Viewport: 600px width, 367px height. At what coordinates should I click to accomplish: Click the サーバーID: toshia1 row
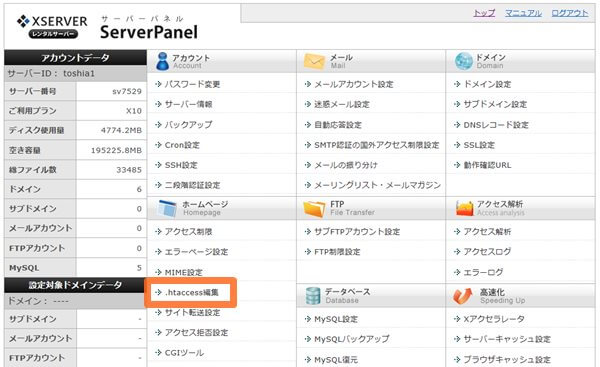(75, 73)
